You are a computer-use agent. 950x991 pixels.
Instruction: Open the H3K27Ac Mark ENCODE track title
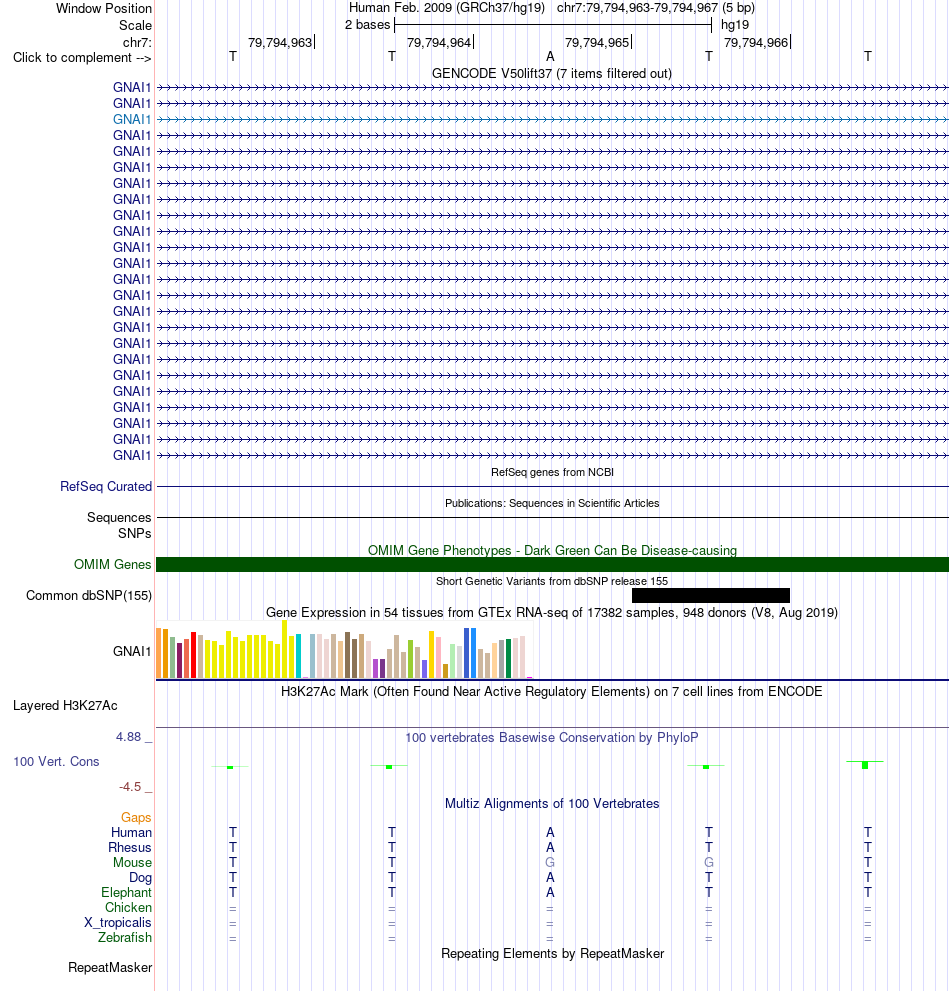coord(552,691)
